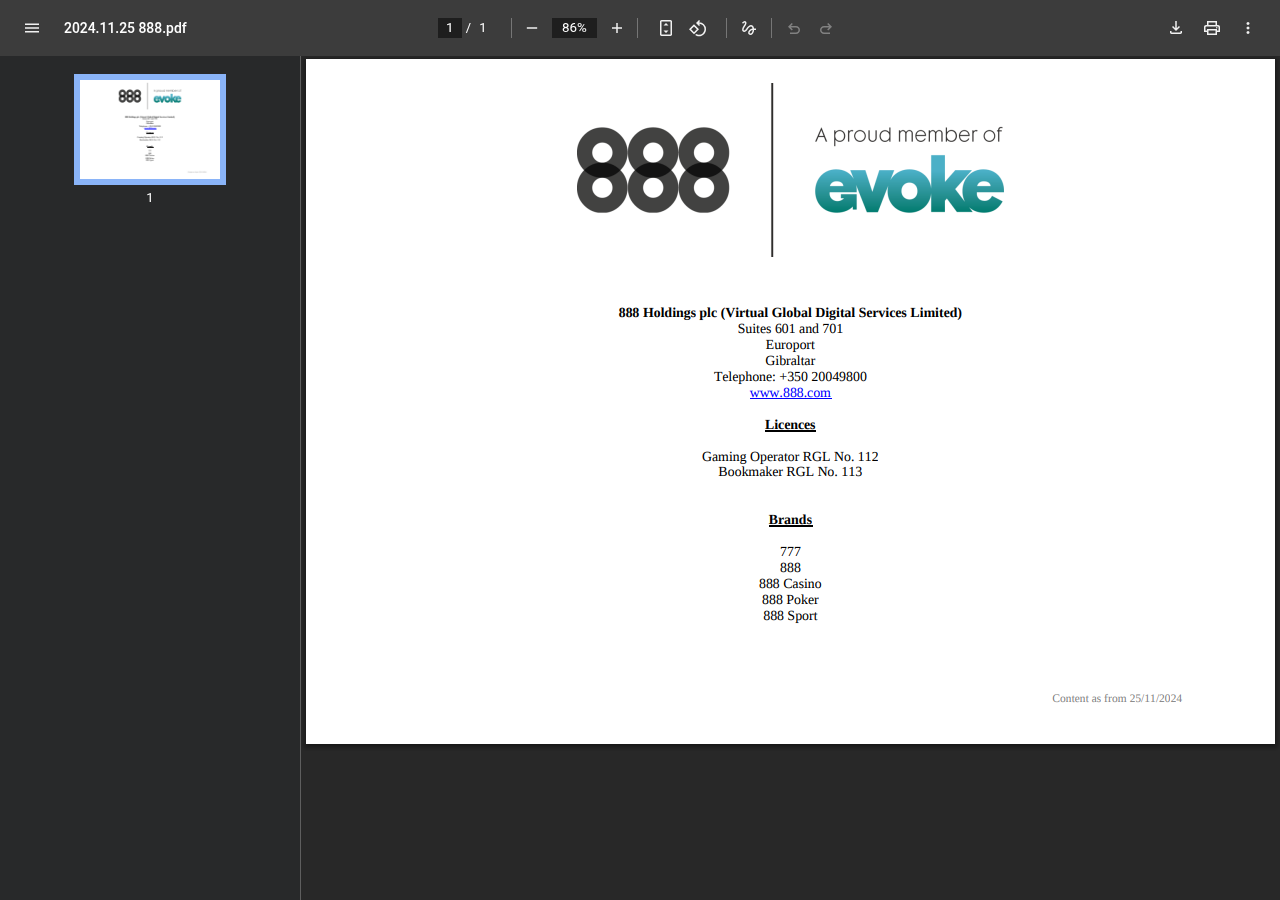
Task: Zoom out with the minus icon
Action: tap(532, 28)
